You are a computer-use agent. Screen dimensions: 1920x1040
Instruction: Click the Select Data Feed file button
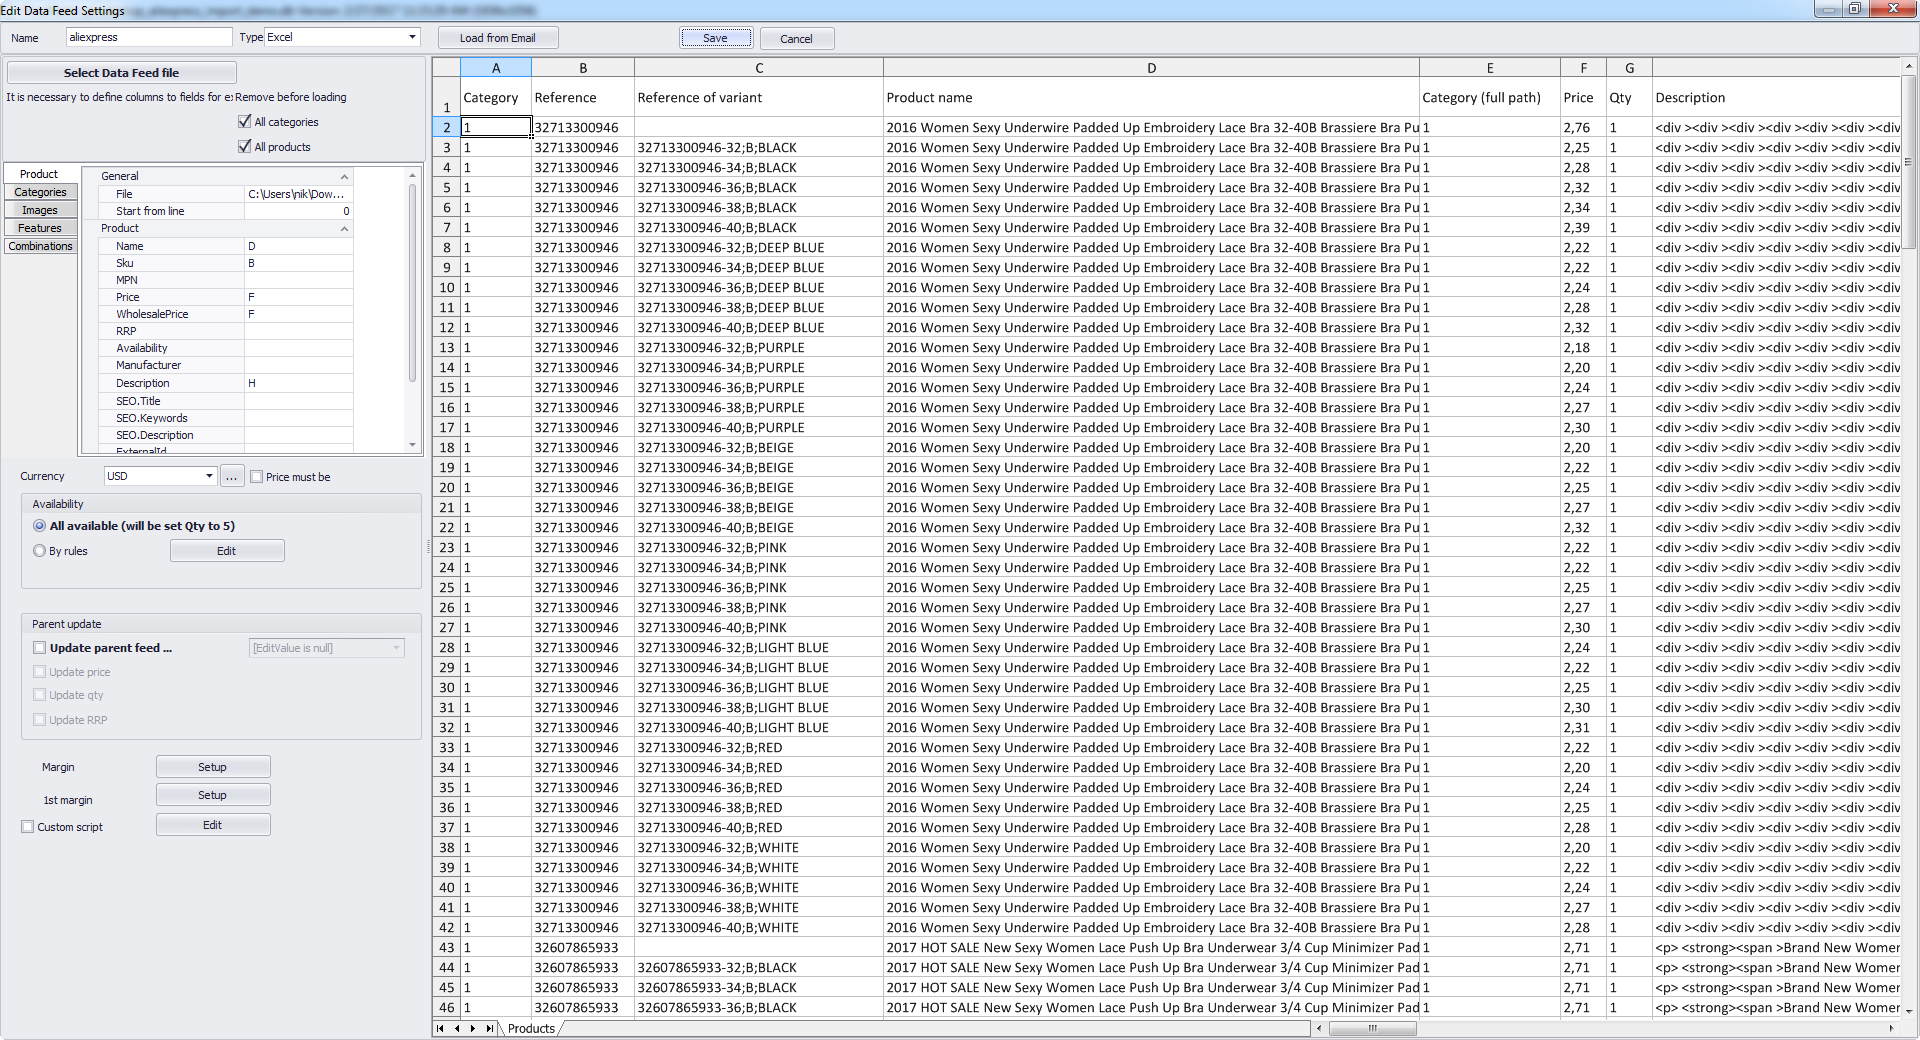coord(121,73)
